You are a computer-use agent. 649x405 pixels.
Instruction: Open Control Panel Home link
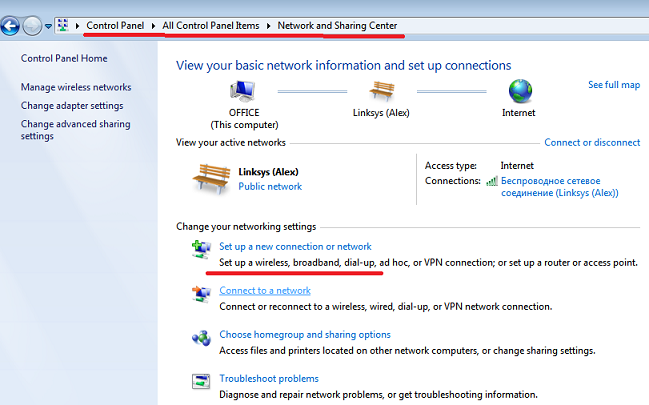(64, 58)
